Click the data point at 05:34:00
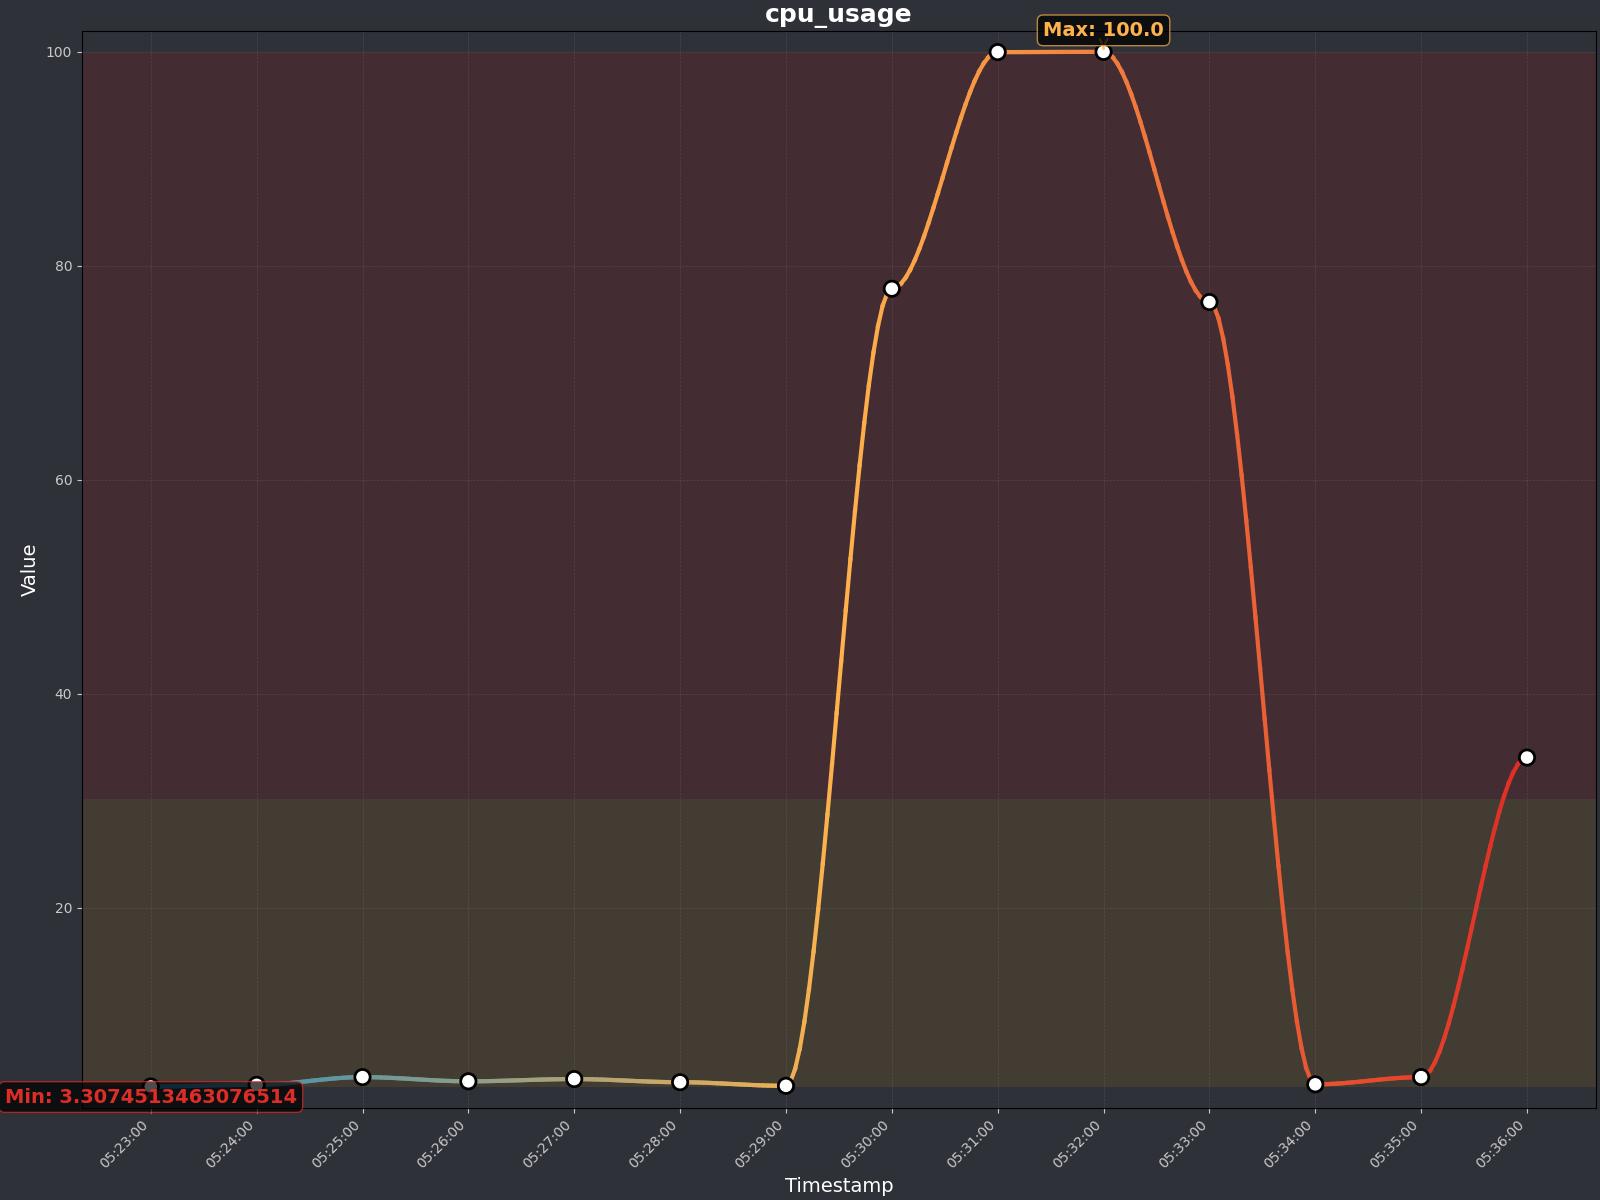Image resolution: width=1600 pixels, height=1200 pixels. coord(1315,1084)
